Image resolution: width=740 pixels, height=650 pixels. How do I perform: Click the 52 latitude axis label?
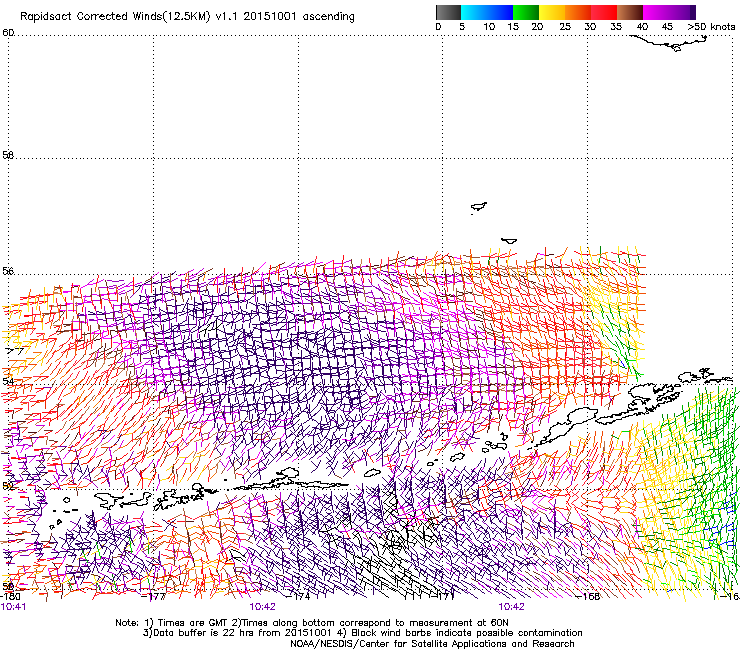coord(8,486)
